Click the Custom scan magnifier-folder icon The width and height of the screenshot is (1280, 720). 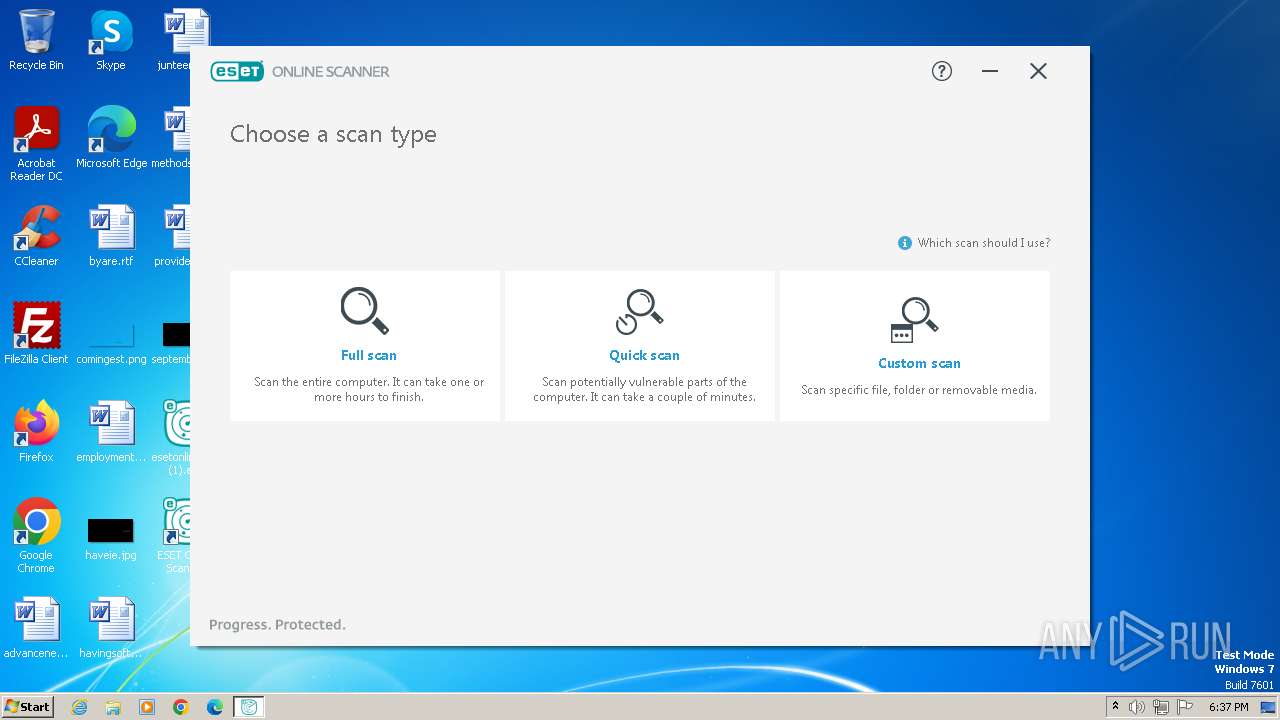pyautogui.click(x=915, y=320)
